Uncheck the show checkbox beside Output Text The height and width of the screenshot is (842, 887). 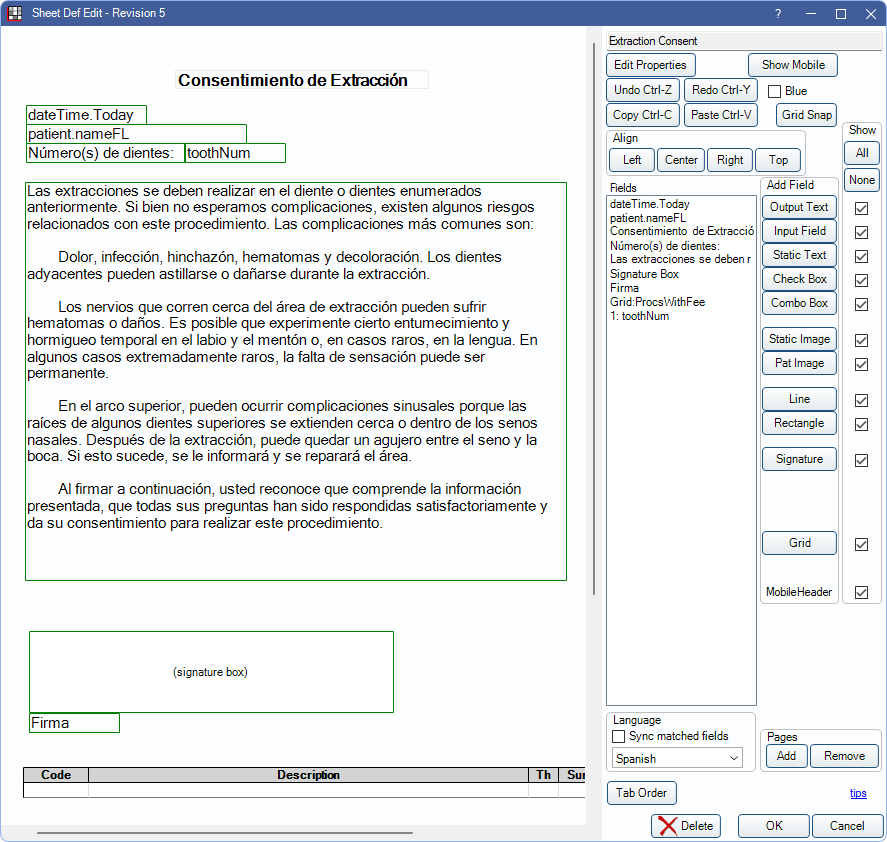click(x=861, y=208)
